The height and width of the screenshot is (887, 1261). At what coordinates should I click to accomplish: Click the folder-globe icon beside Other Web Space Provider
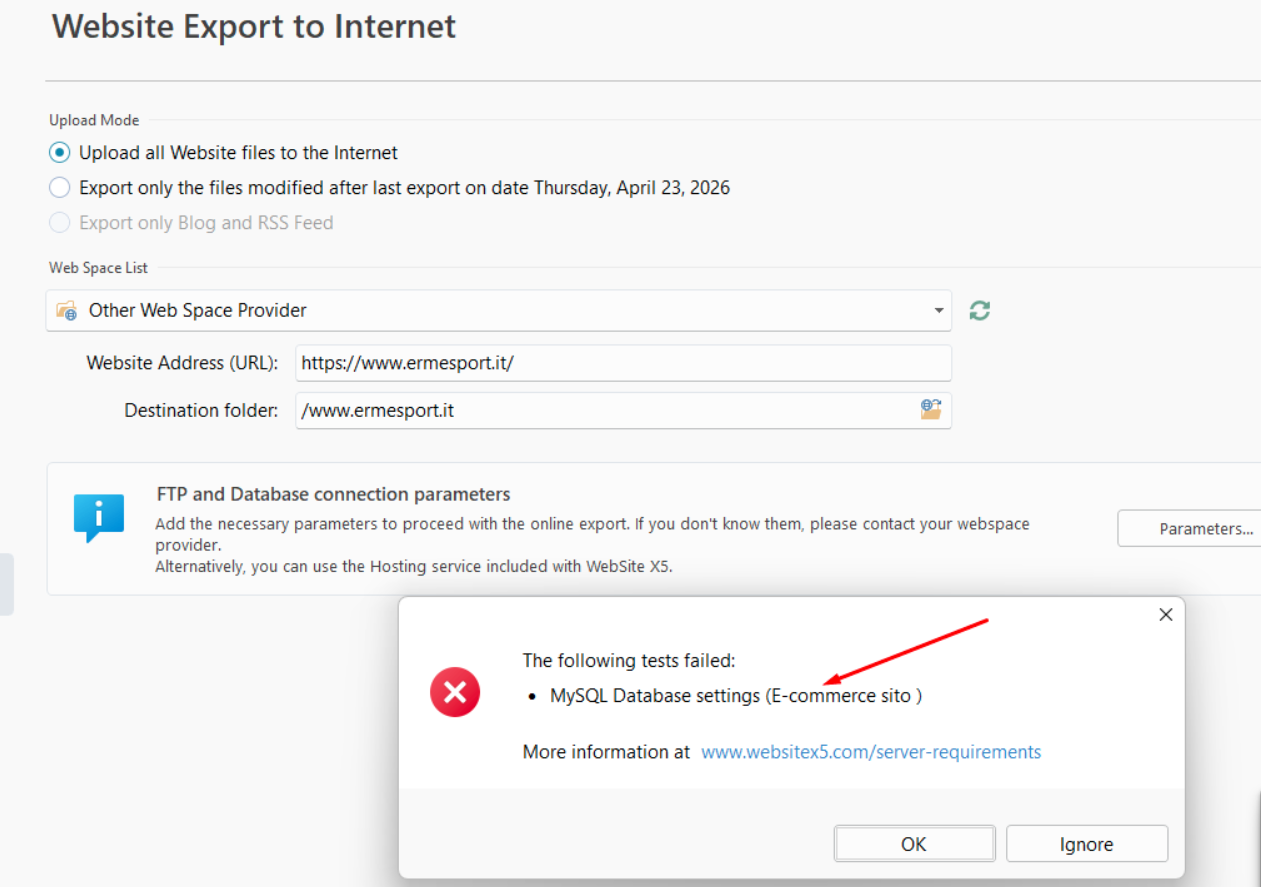(x=67, y=311)
